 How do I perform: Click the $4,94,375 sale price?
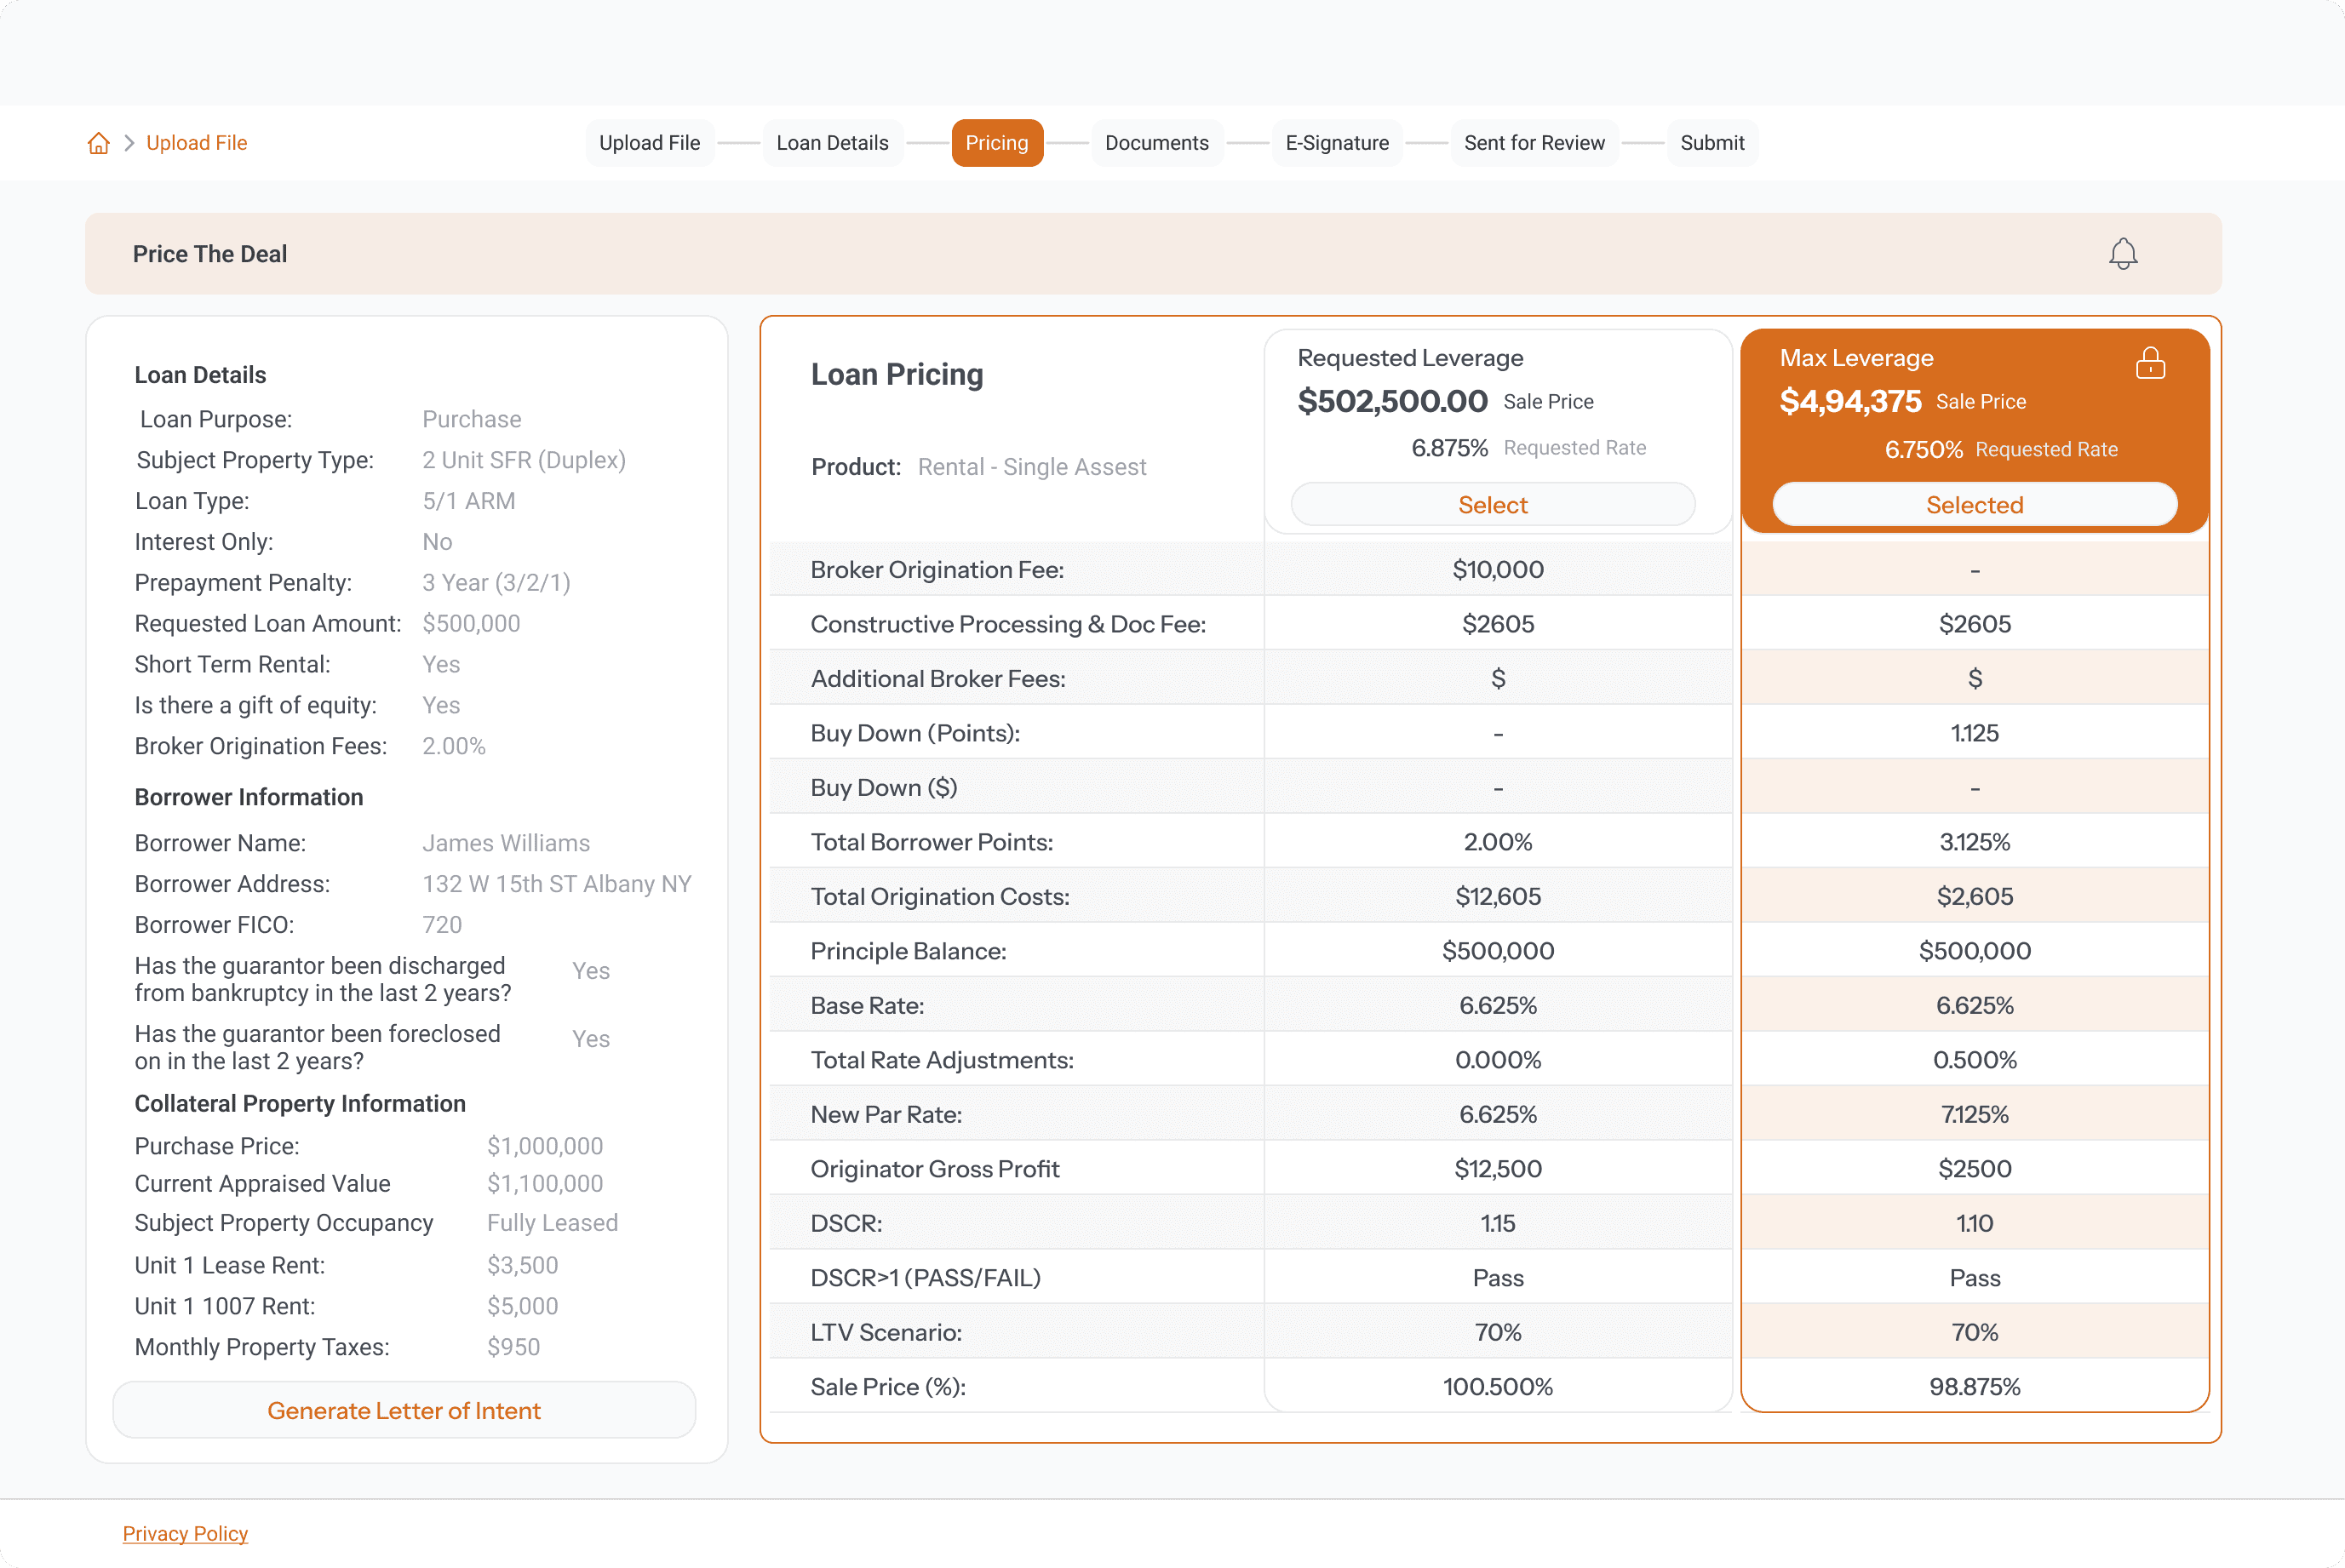click(1850, 401)
